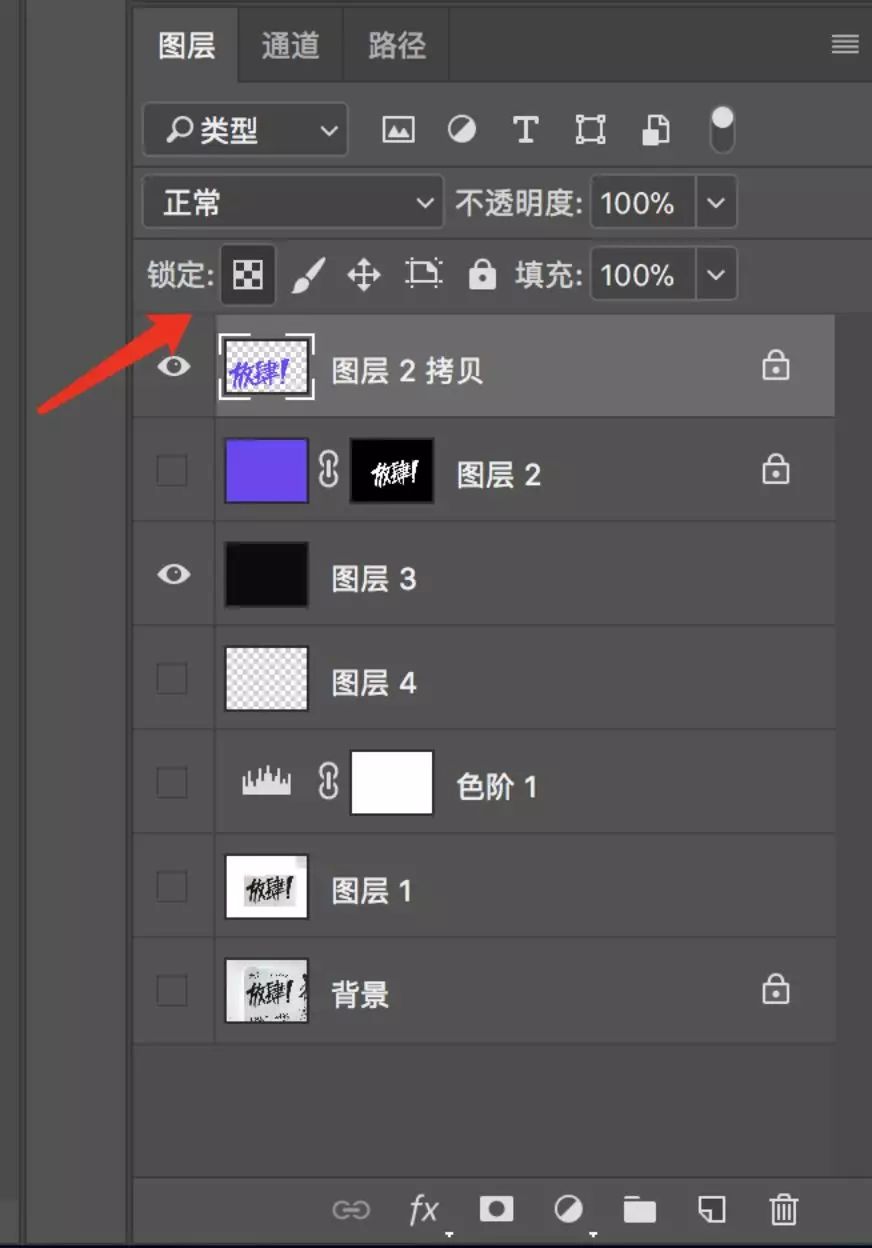872x1248 pixels.
Task: Click the lock position icon
Action: (x=364, y=274)
